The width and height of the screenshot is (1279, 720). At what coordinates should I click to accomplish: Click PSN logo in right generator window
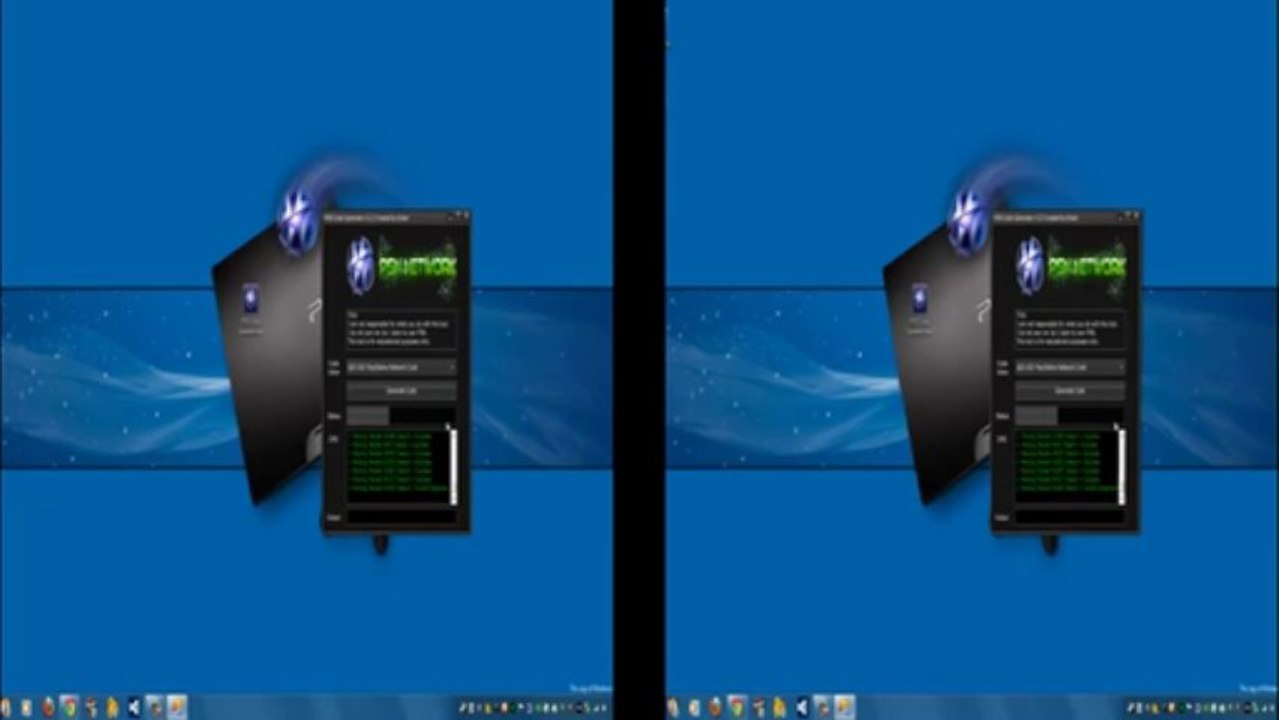click(1030, 265)
